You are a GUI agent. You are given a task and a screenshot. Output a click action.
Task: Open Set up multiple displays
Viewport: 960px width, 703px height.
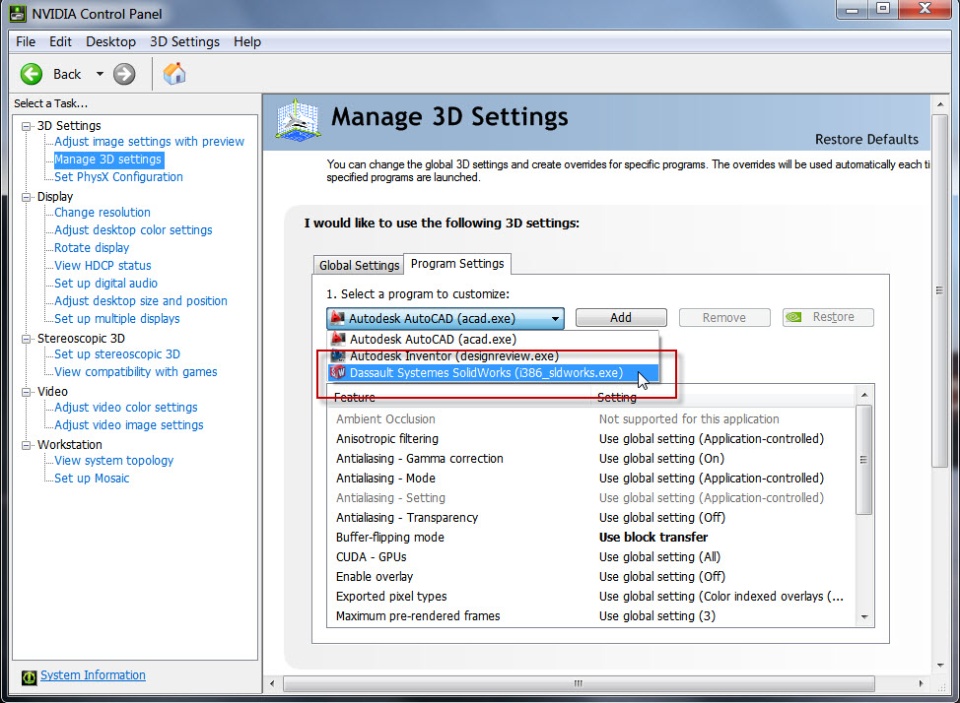(117, 319)
